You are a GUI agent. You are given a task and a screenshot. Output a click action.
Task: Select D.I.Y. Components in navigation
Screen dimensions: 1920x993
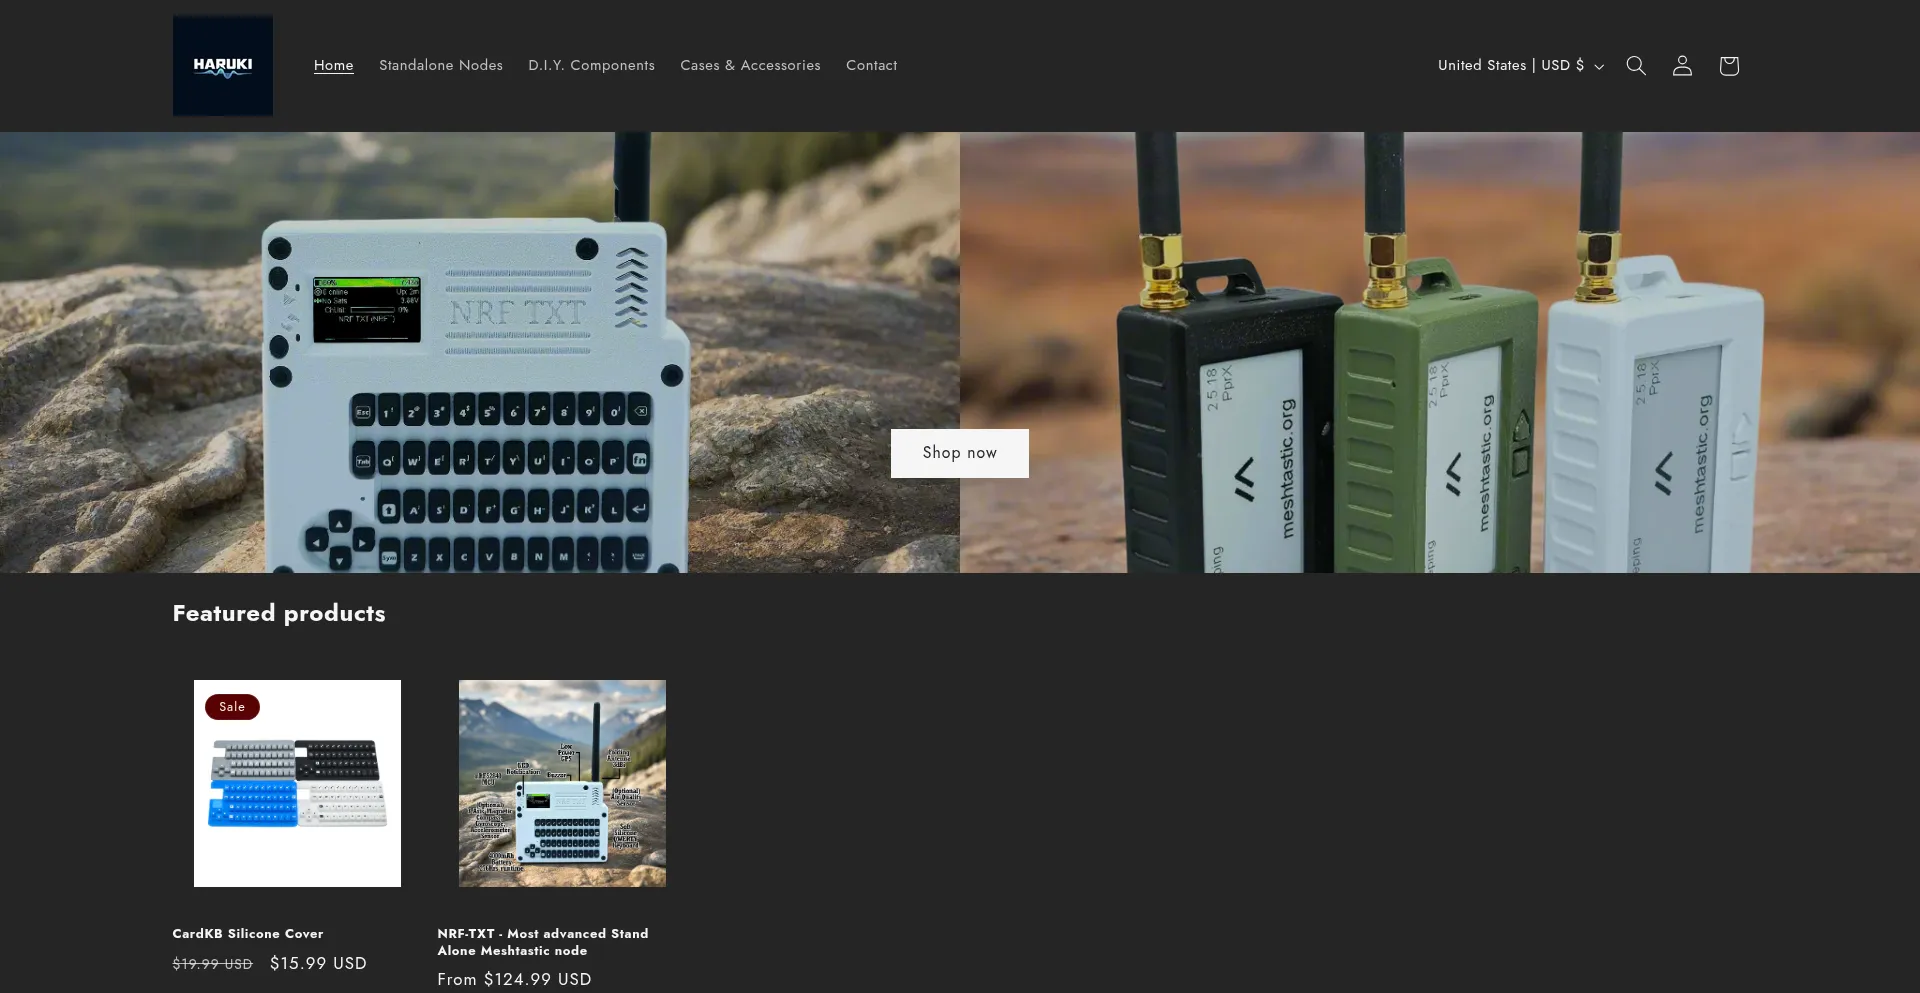(591, 66)
